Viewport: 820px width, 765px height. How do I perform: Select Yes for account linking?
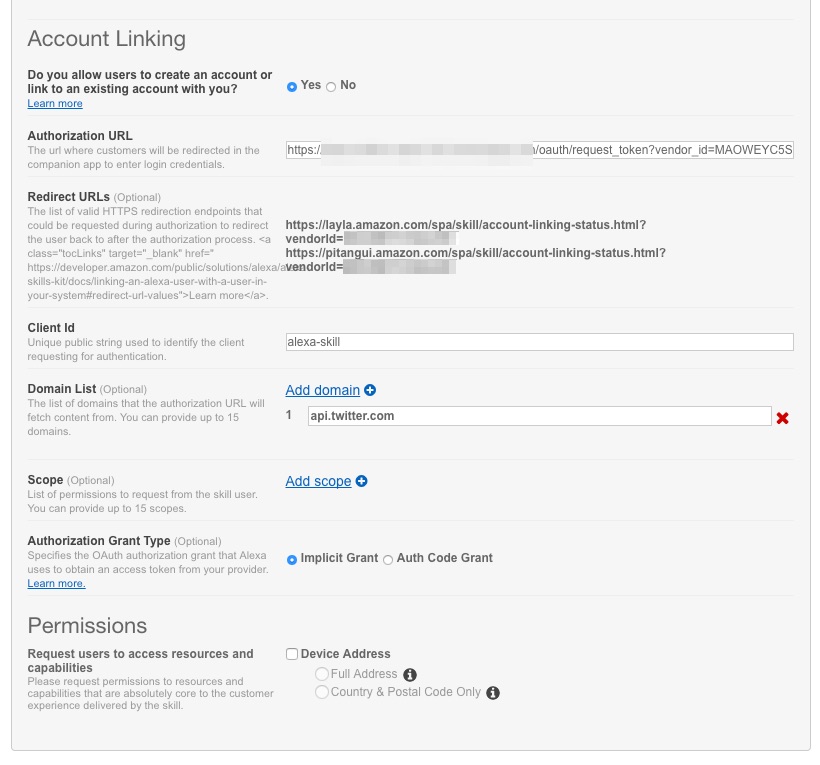pos(292,86)
